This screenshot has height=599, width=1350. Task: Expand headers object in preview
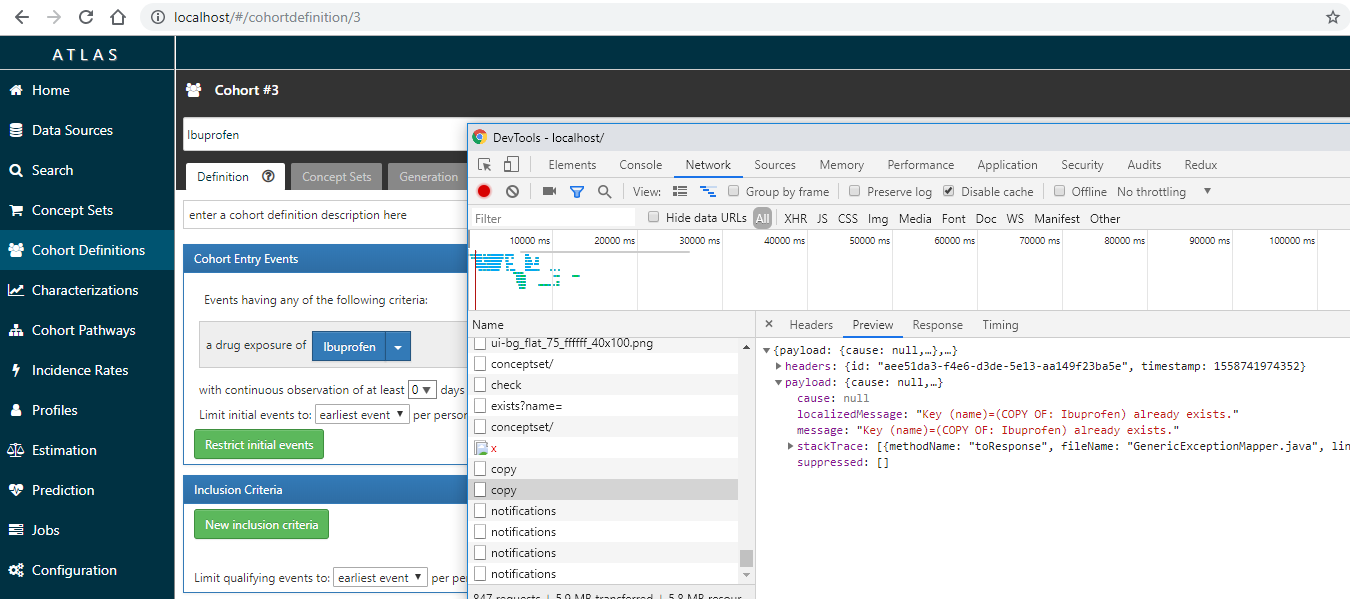click(779, 367)
